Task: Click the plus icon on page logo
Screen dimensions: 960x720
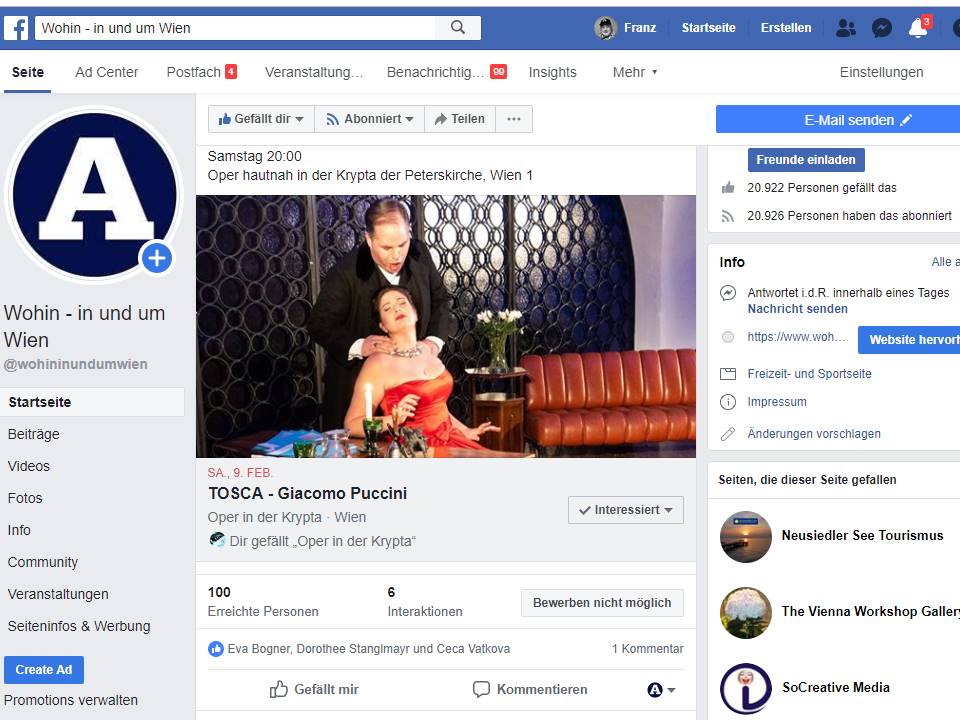Action: click(x=157, y=258)
